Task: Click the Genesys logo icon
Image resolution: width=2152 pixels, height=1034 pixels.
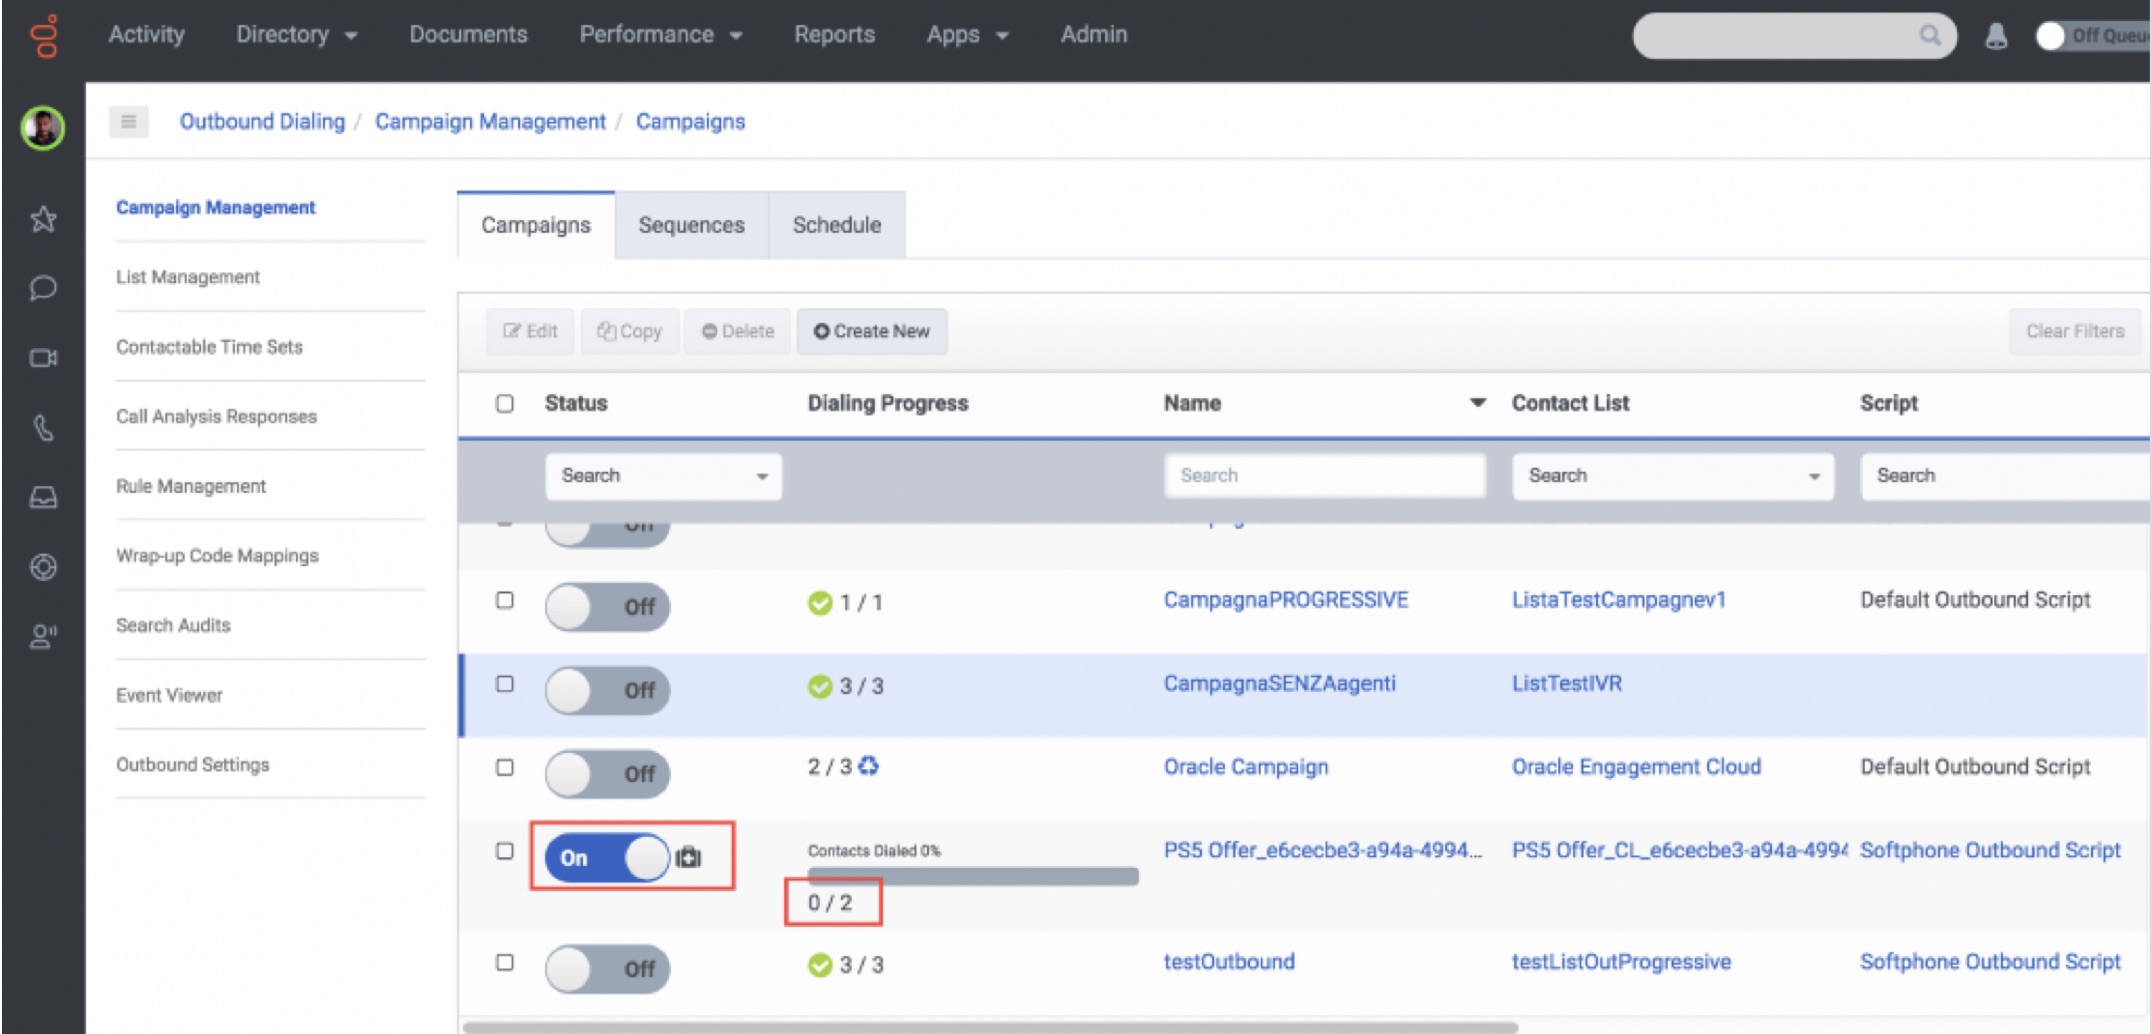Action: pyautogui.click(x=44, y=37)
